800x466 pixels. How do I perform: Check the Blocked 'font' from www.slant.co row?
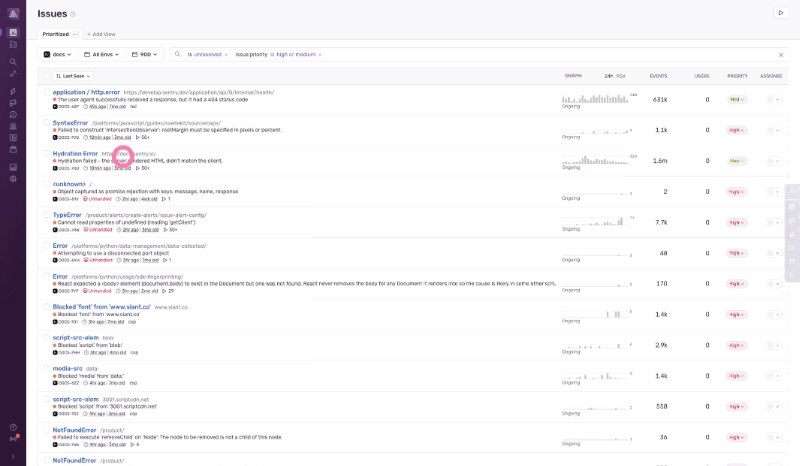tap(46, 307)
